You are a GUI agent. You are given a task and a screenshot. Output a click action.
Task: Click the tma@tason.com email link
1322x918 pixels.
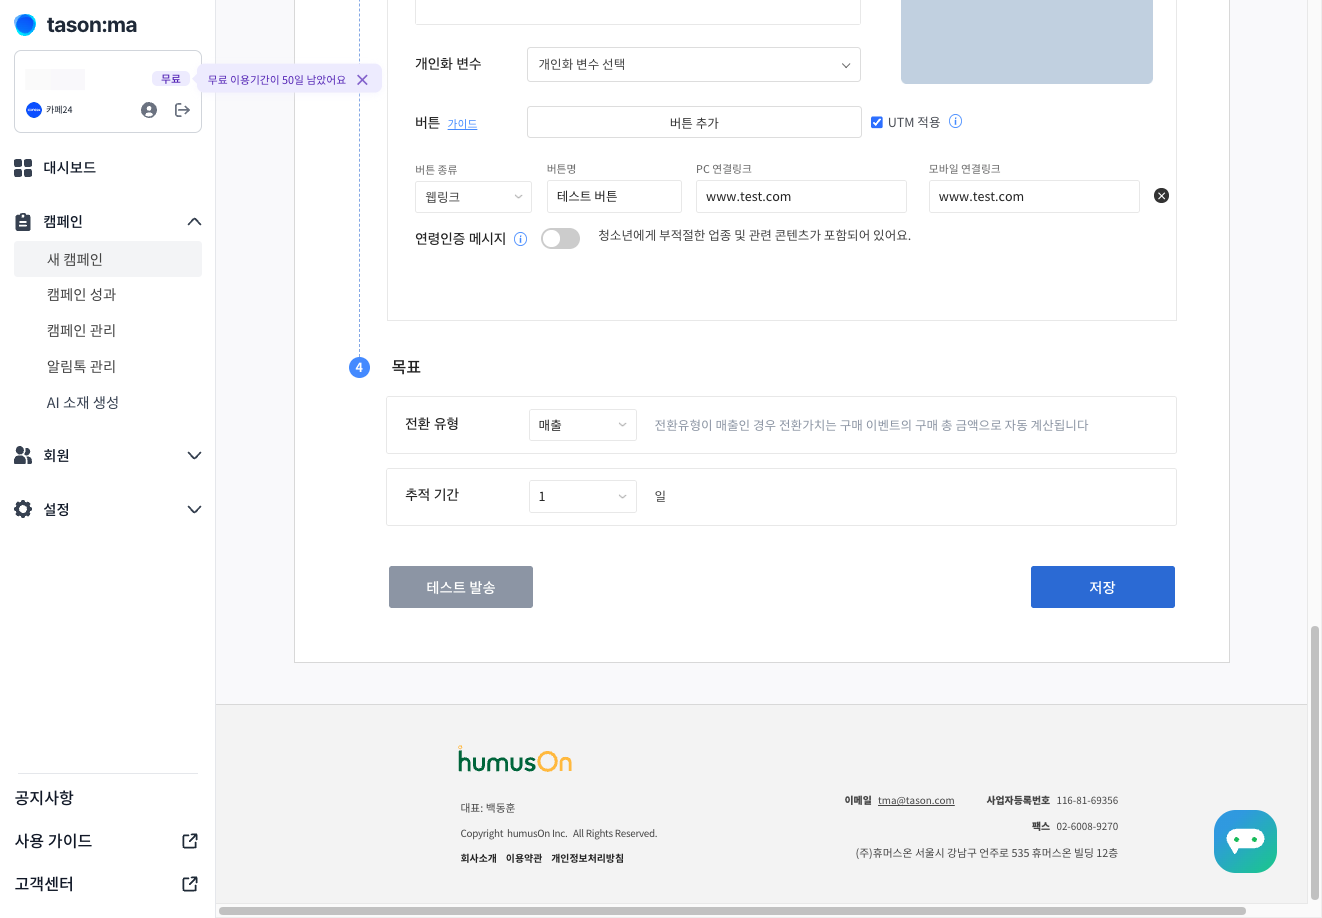916,801
